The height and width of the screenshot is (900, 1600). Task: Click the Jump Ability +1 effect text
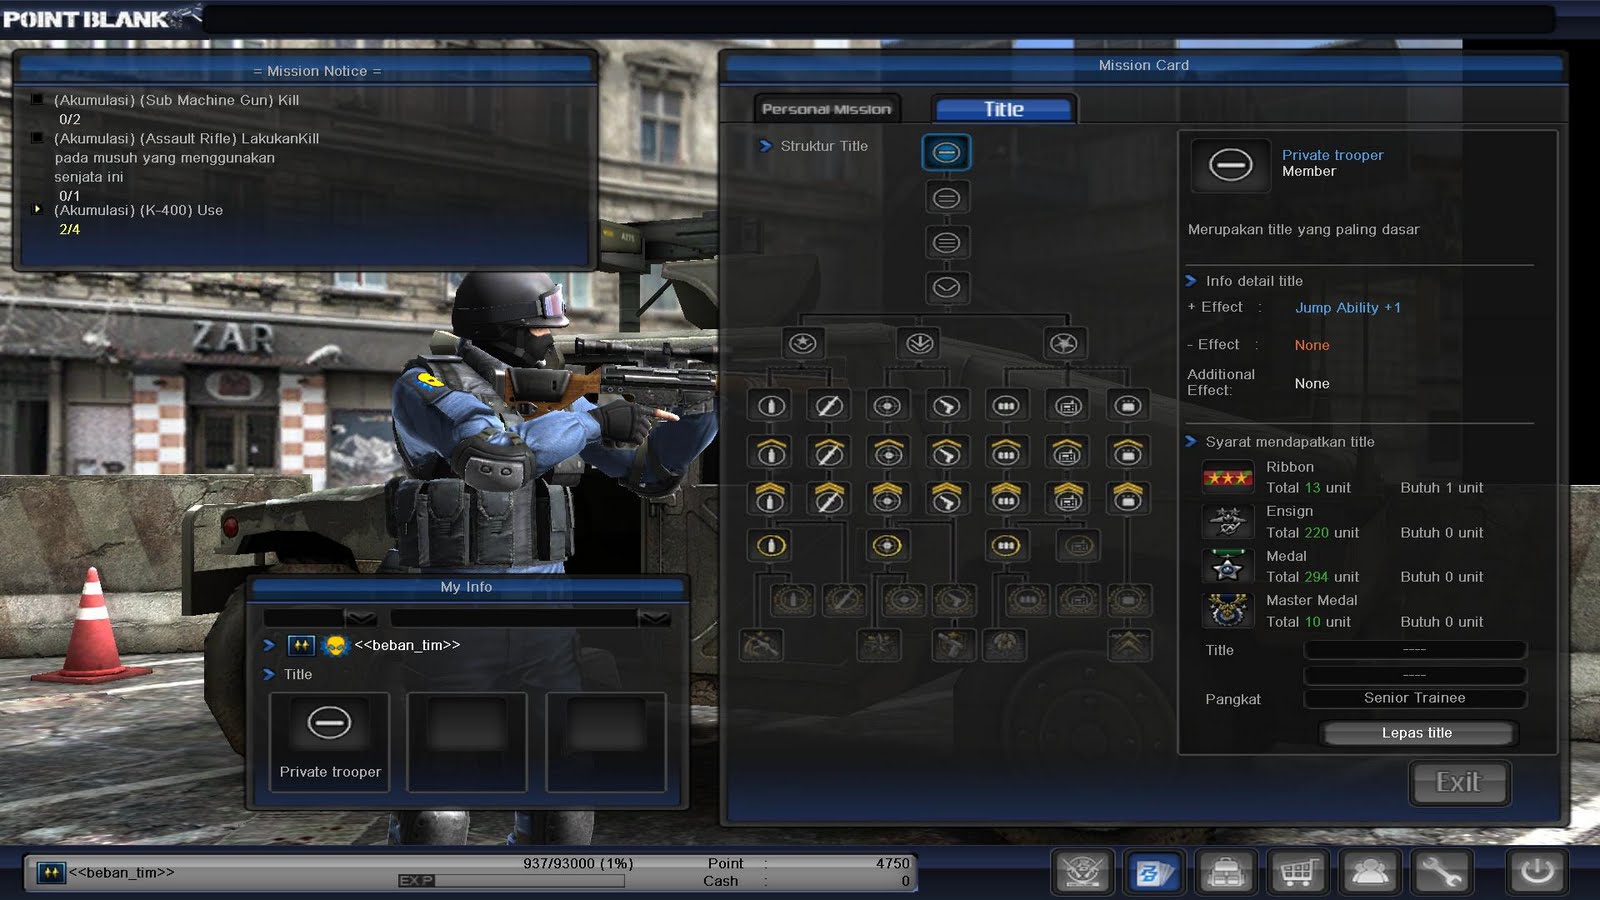pyautogui.click(x=1348, y=308)
